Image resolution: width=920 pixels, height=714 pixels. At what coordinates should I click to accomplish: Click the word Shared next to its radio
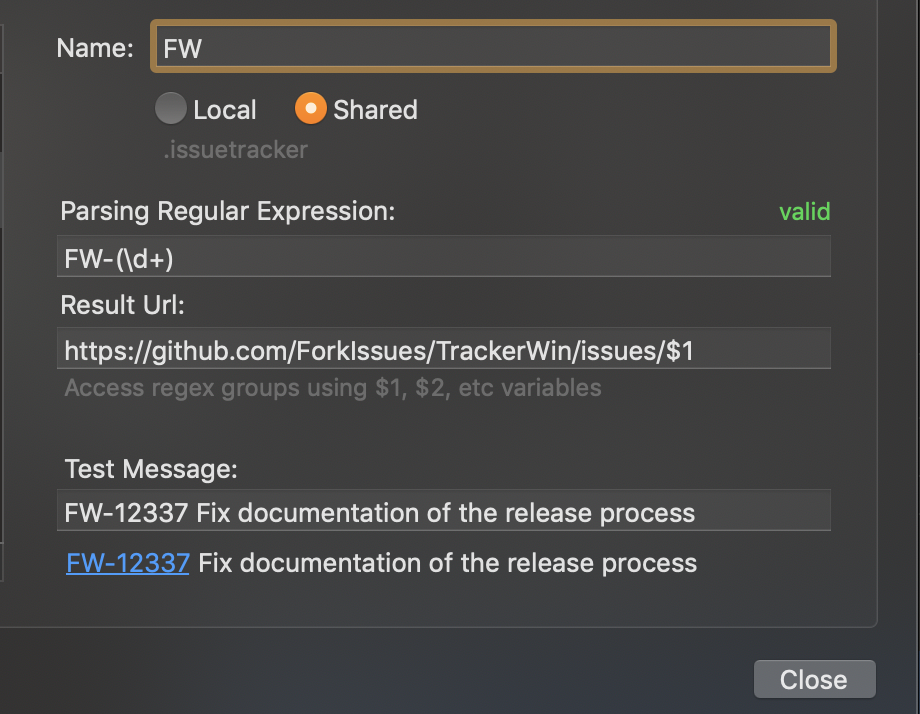click(375, 109)
